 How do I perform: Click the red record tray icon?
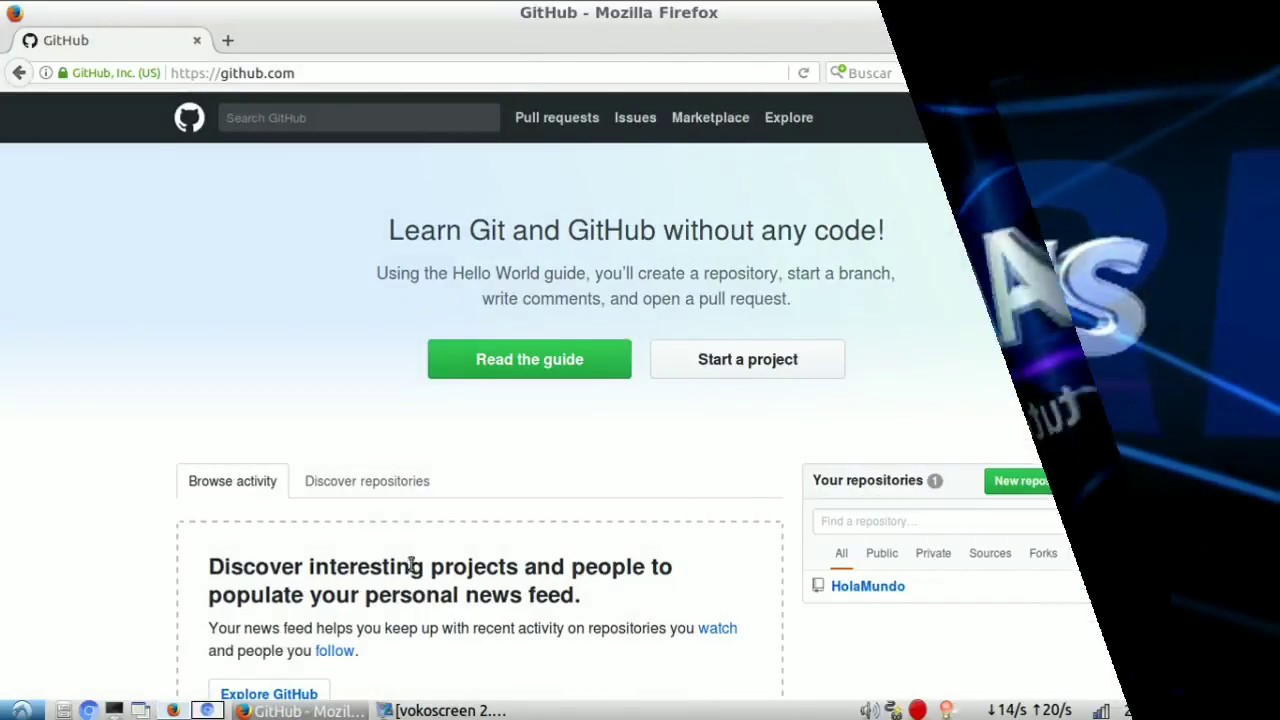tap(917, 710)
